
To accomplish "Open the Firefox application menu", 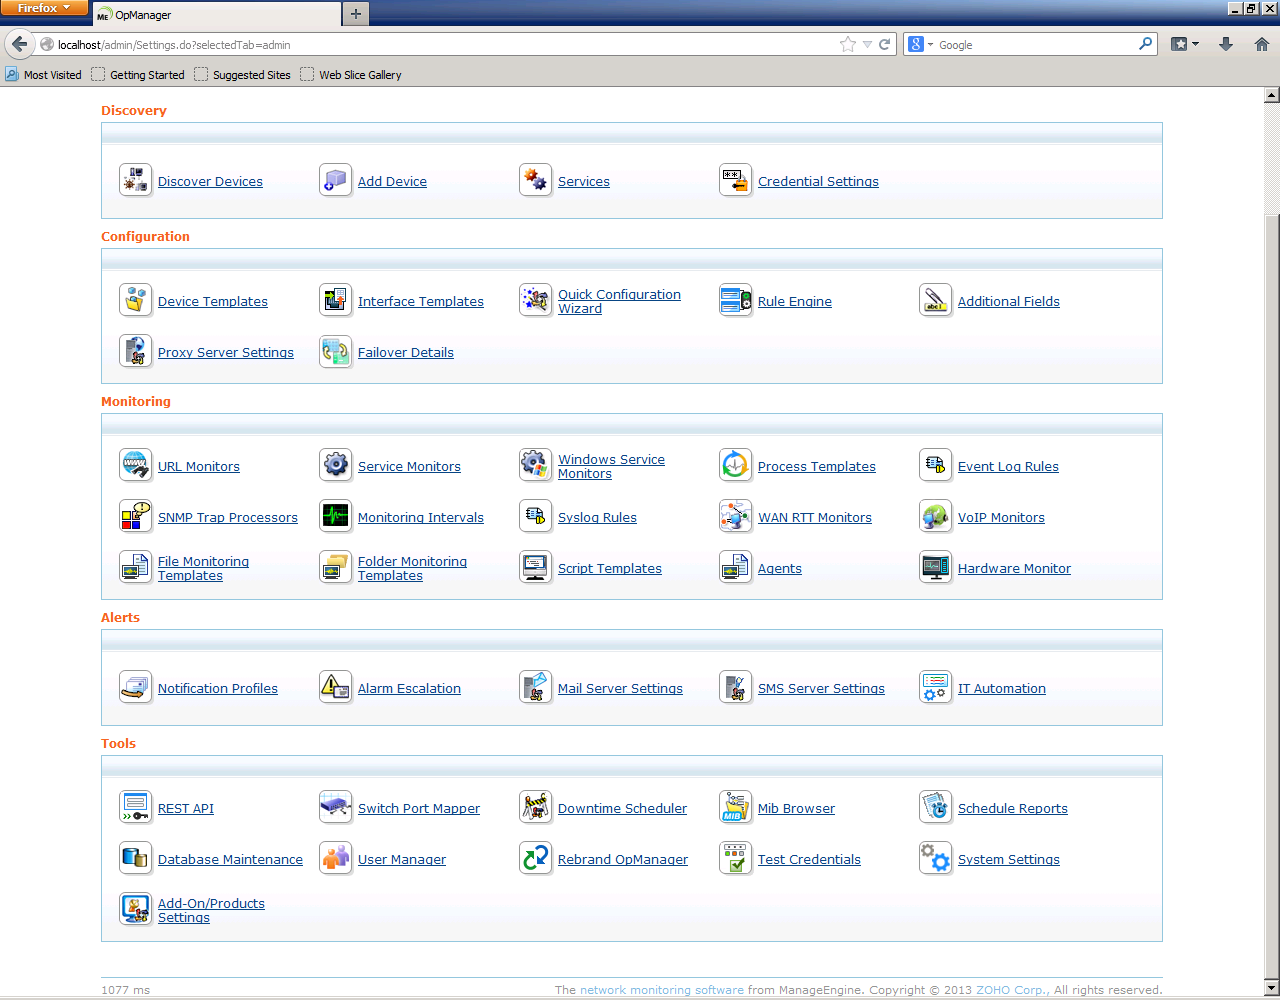I will 44,8.
